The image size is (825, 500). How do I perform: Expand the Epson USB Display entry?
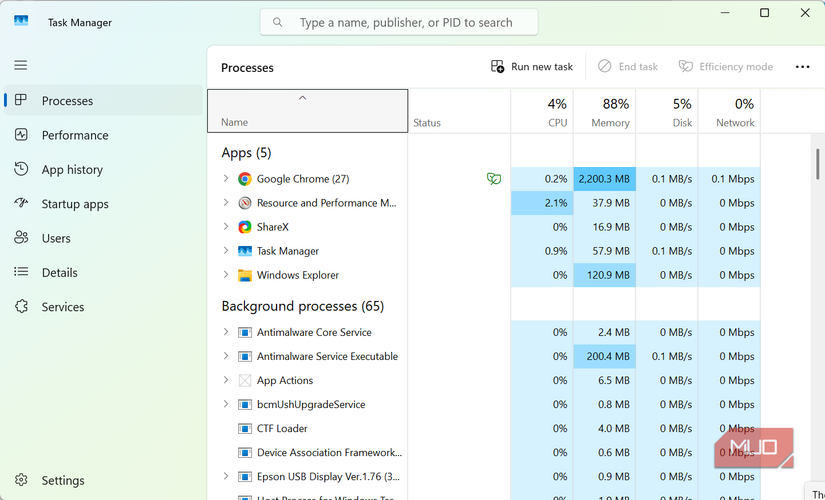click(x=226, y=477)
